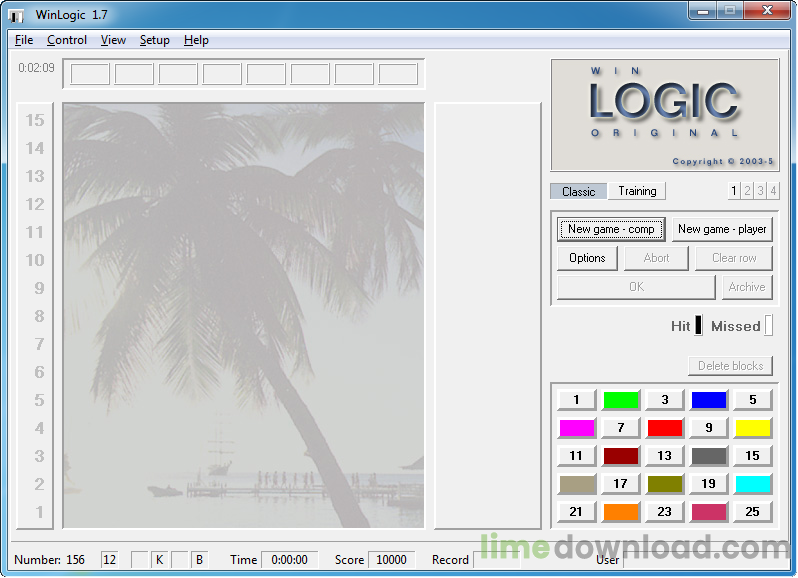Select the dark gray color block
Screen dimensions: 798x578
[x=708, y=456]
